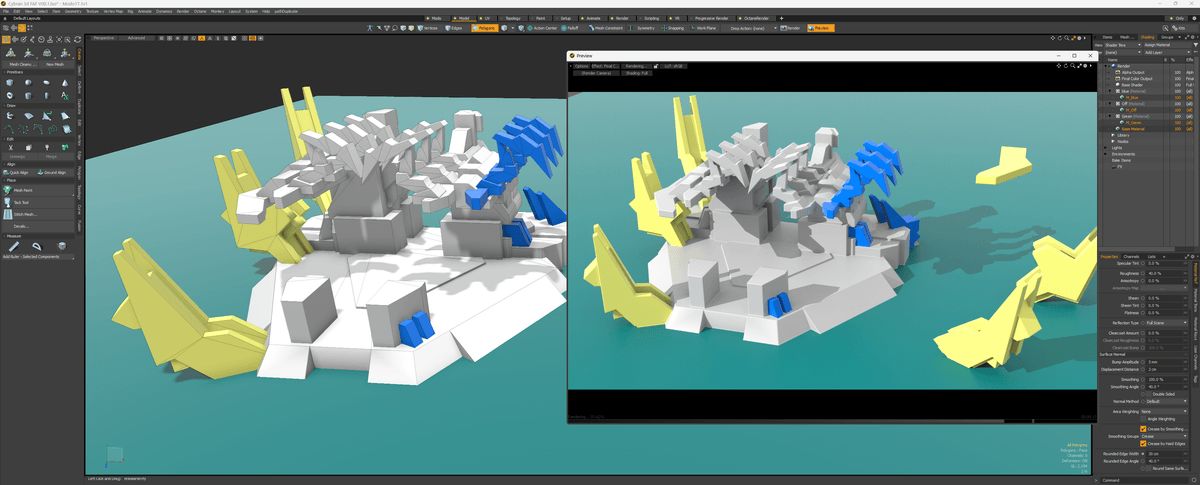Open the Render menu in menu bar
Image resolution: width=1200 pixels, height=485 pixels.
coord(183,11)
